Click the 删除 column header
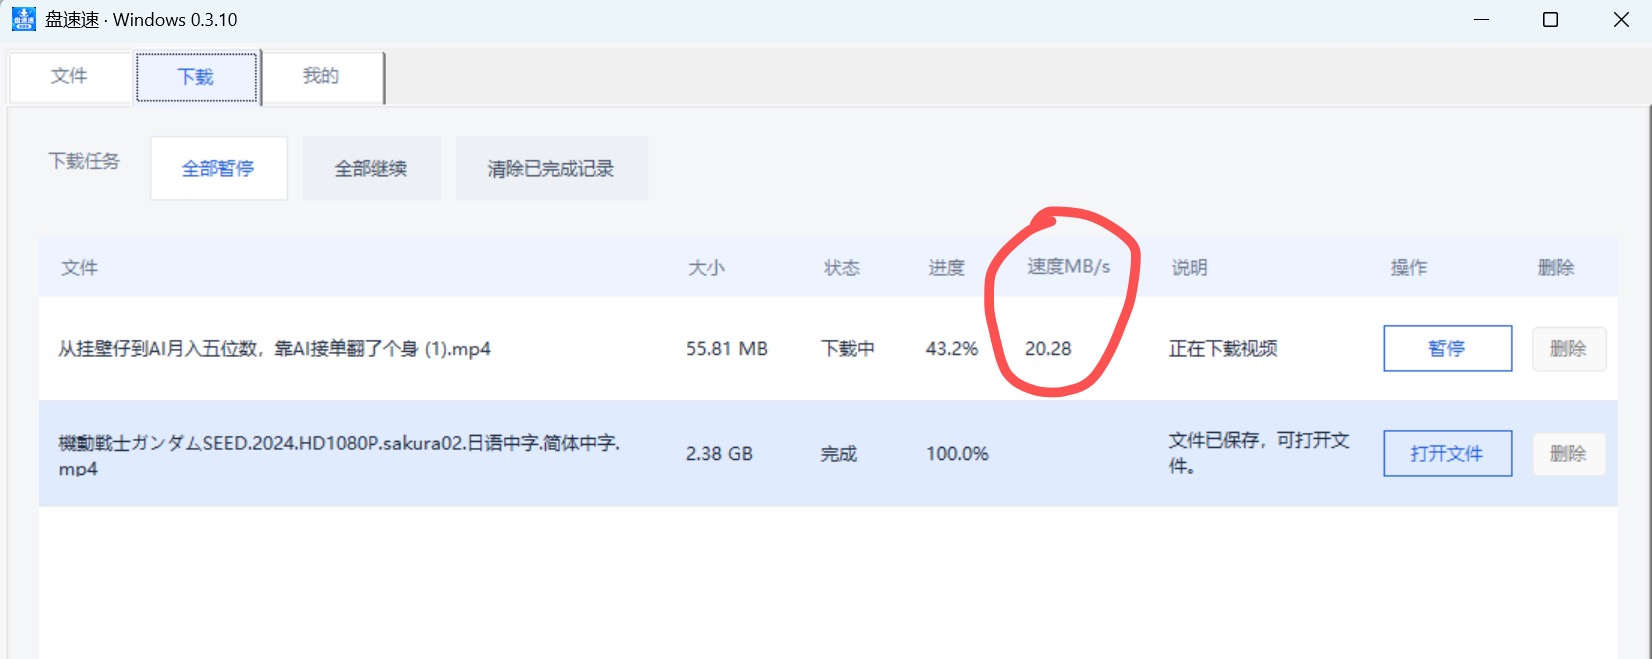Viewport: 1652px width, 659px height. (1556, 267)
